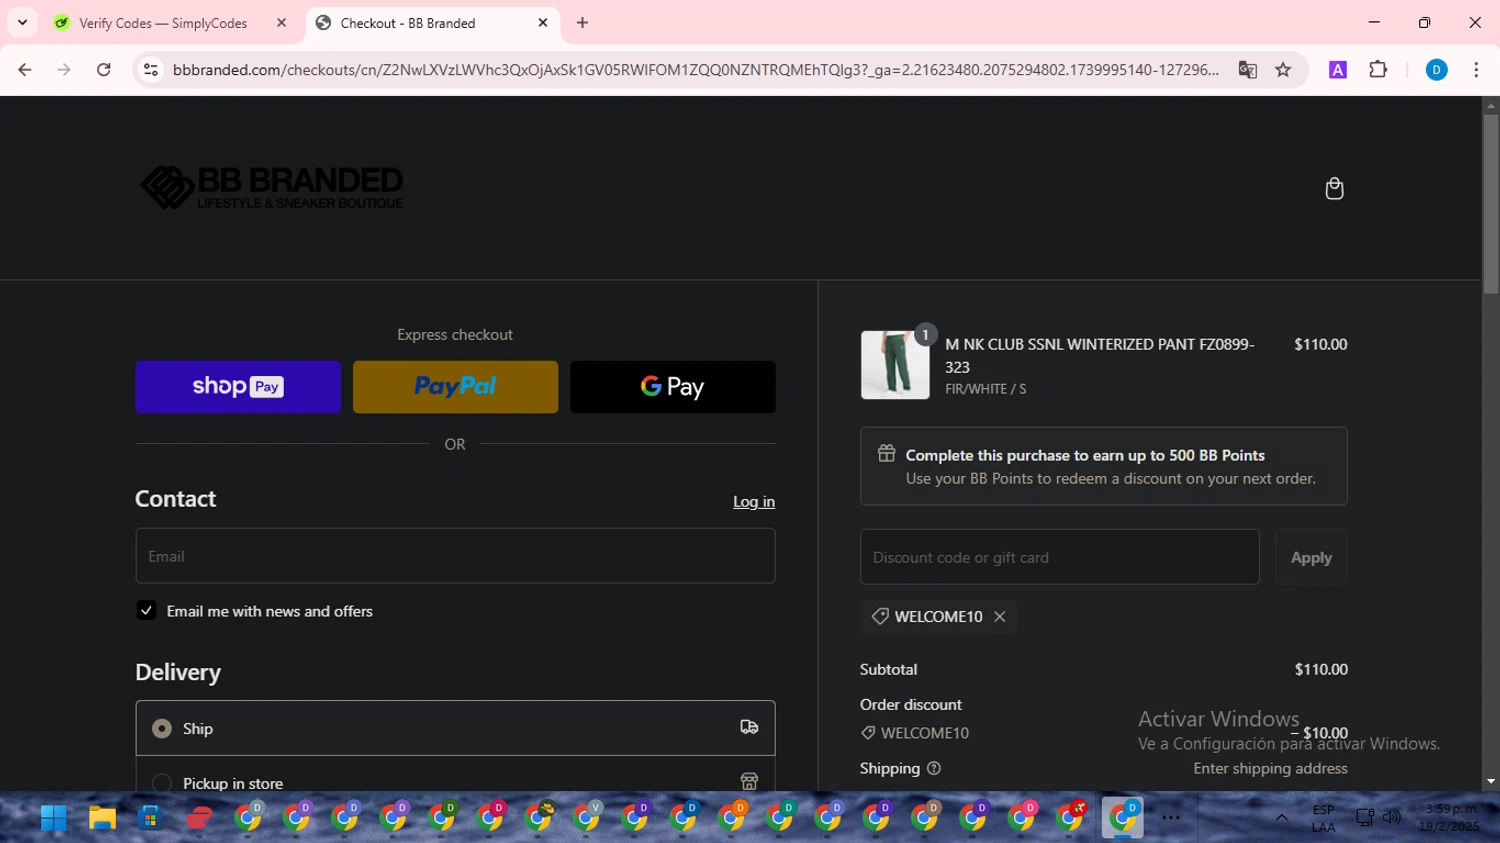This screenshot has width=1500, height=843.
Task: Open the Windows Start menu
Action: tap(53, 818)
